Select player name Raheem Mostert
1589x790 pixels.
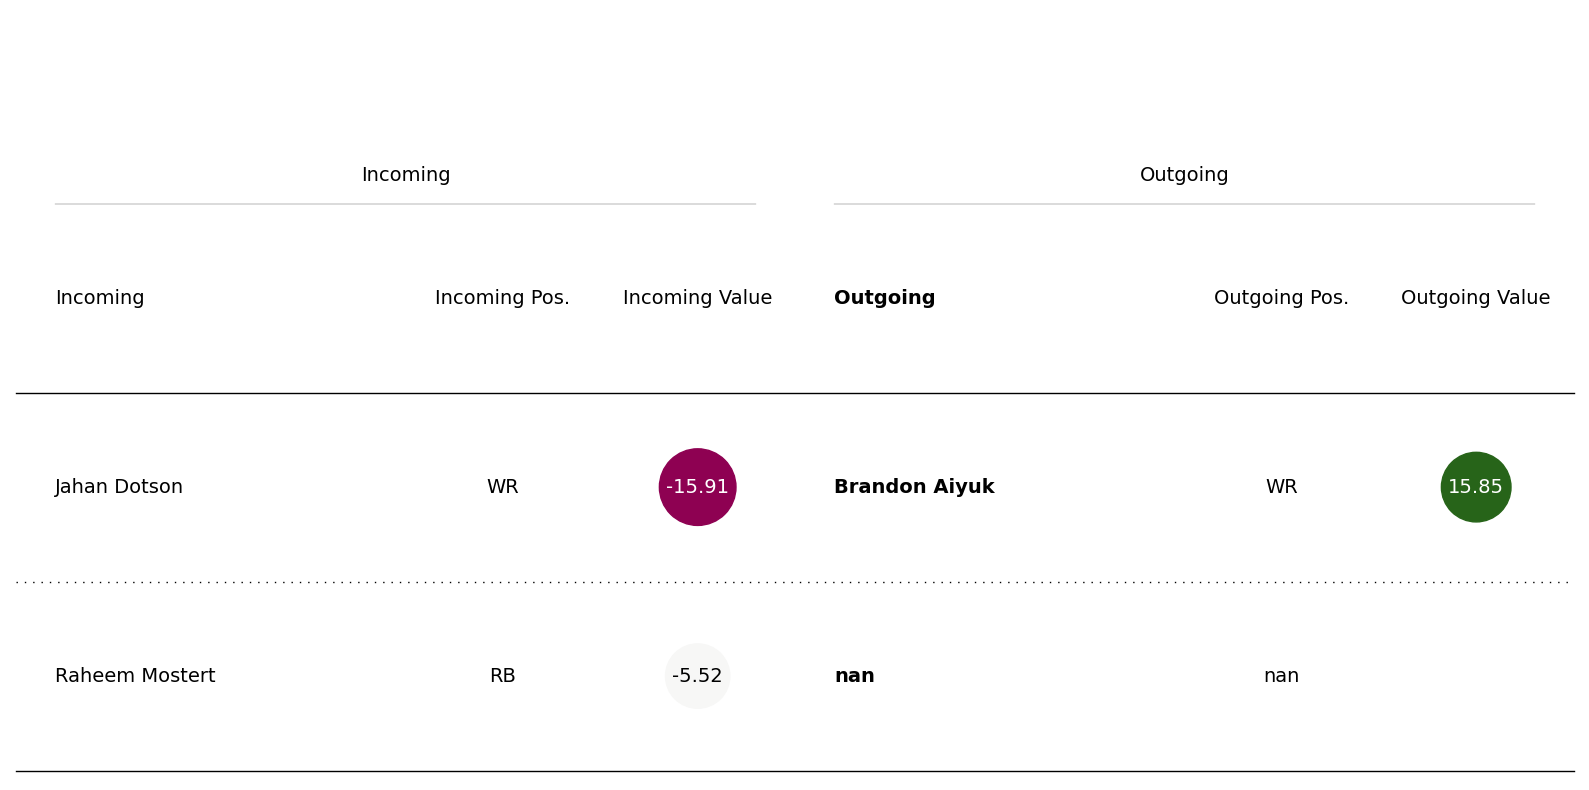[135, 676]
